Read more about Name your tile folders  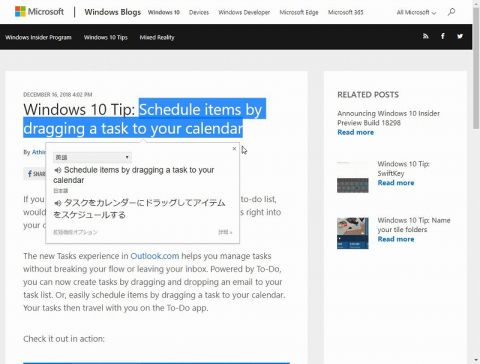pyautogui.click(x=396, y=239)
